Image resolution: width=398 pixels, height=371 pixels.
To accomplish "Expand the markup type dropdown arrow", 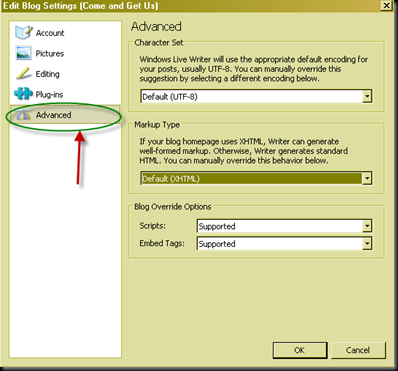I will [367, 179].
